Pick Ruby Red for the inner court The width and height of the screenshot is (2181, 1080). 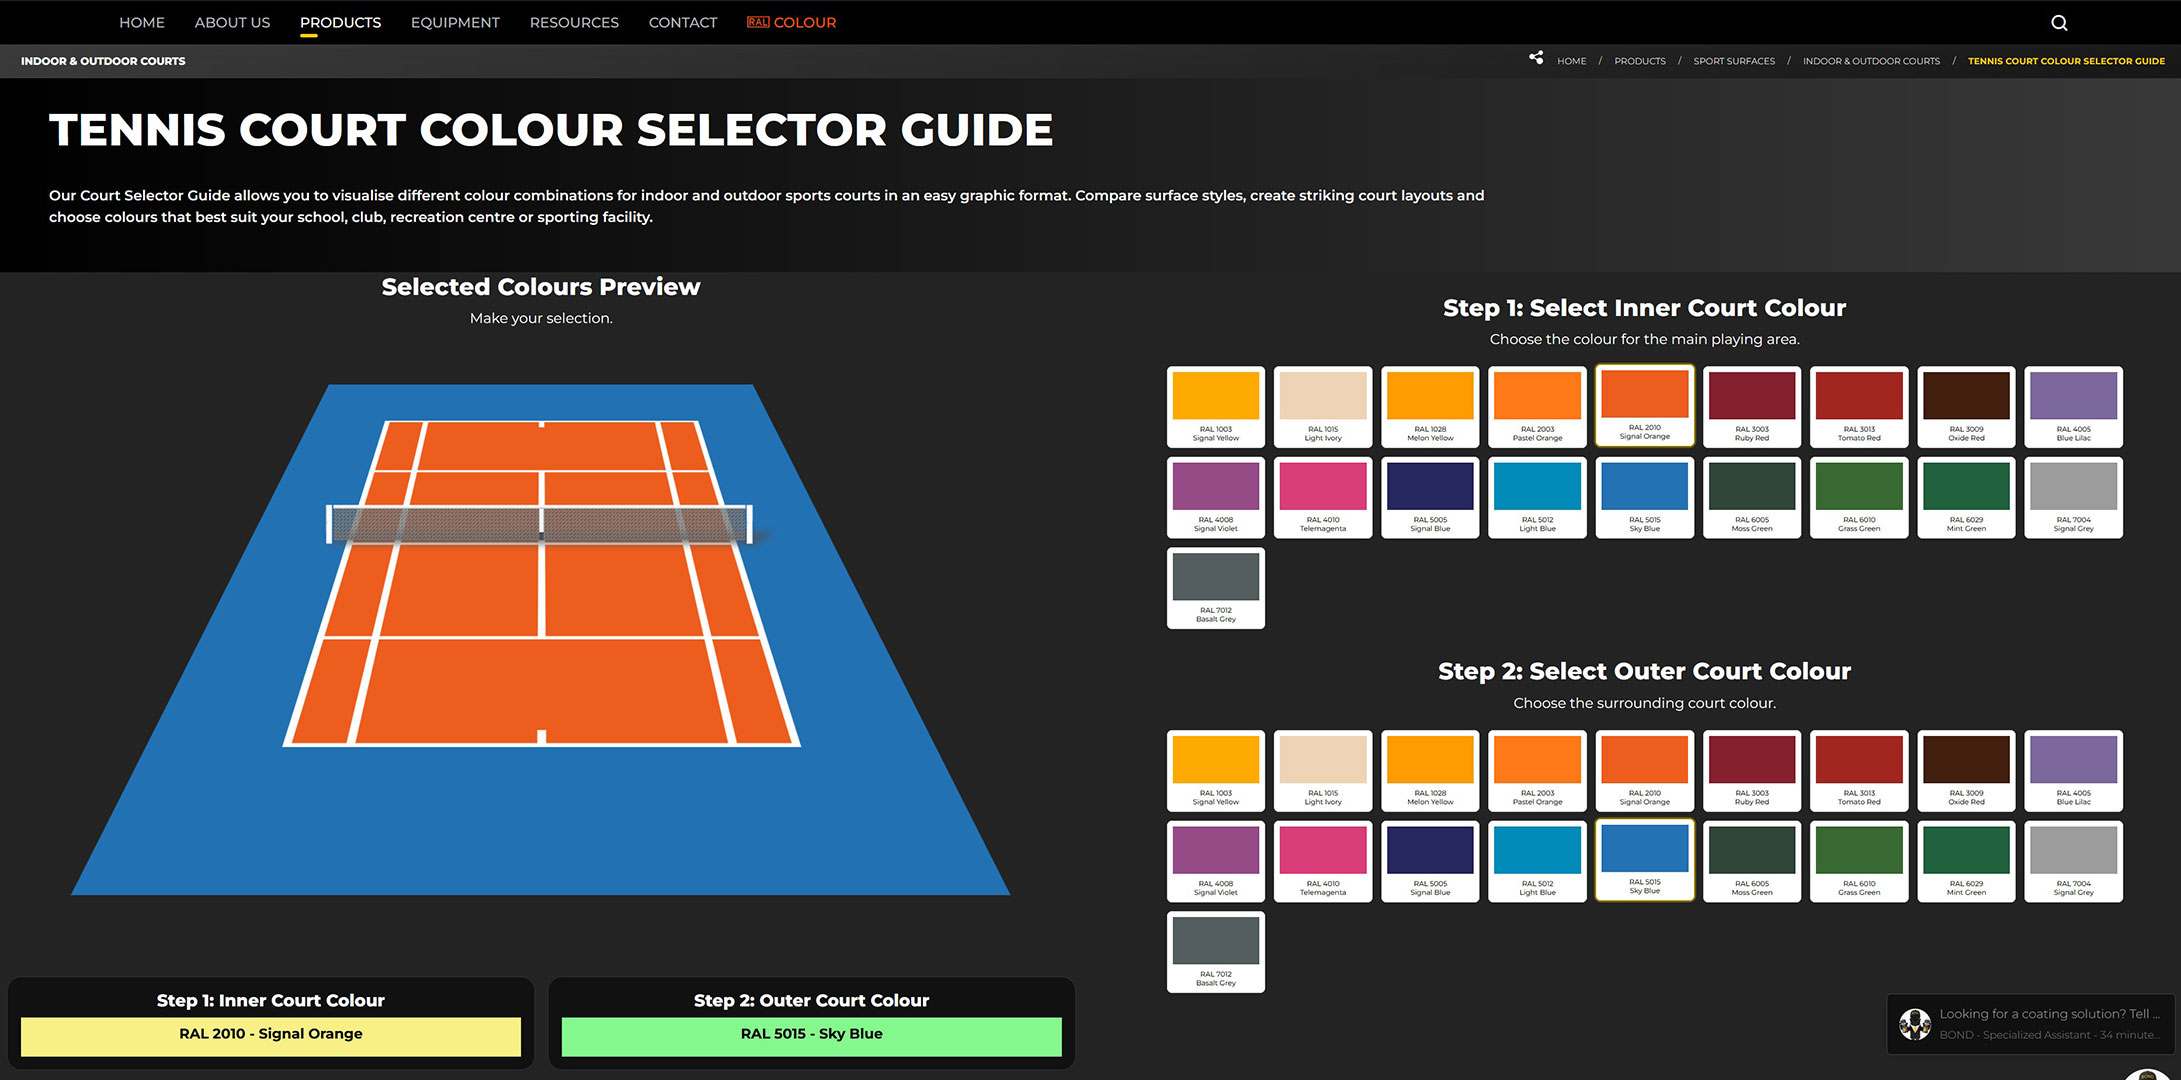pos(1752,407)
